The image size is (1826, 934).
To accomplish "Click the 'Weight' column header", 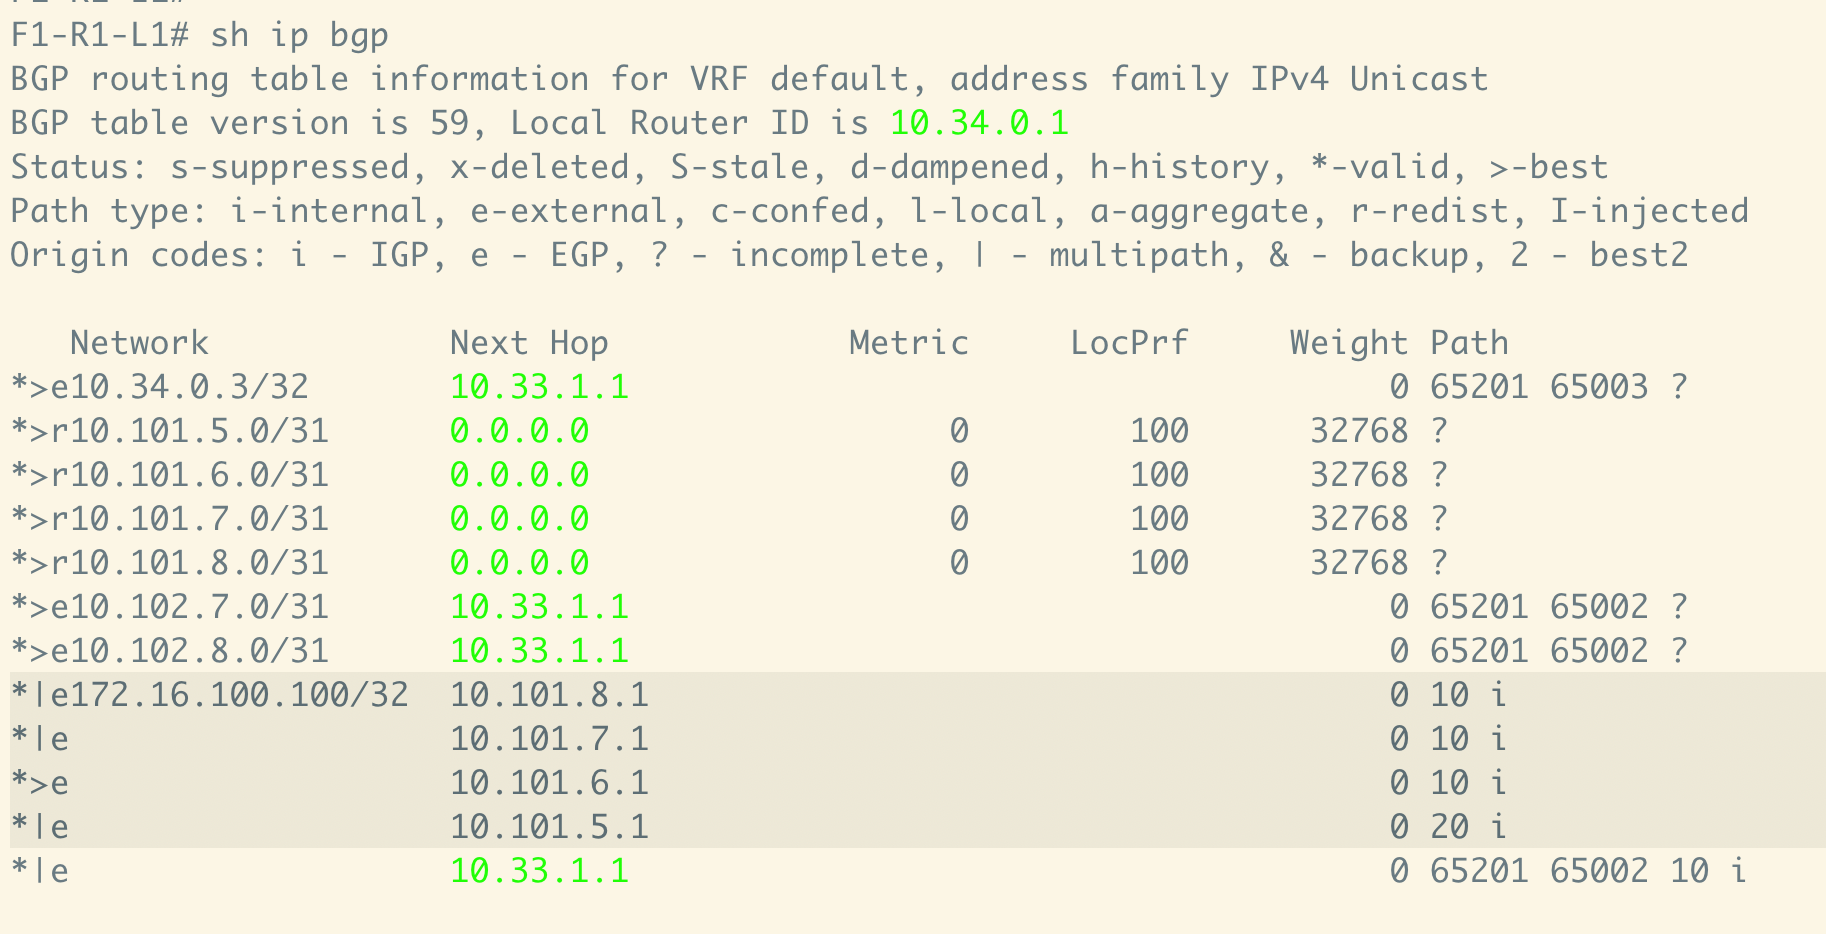I will click(x=1349, y=343).
